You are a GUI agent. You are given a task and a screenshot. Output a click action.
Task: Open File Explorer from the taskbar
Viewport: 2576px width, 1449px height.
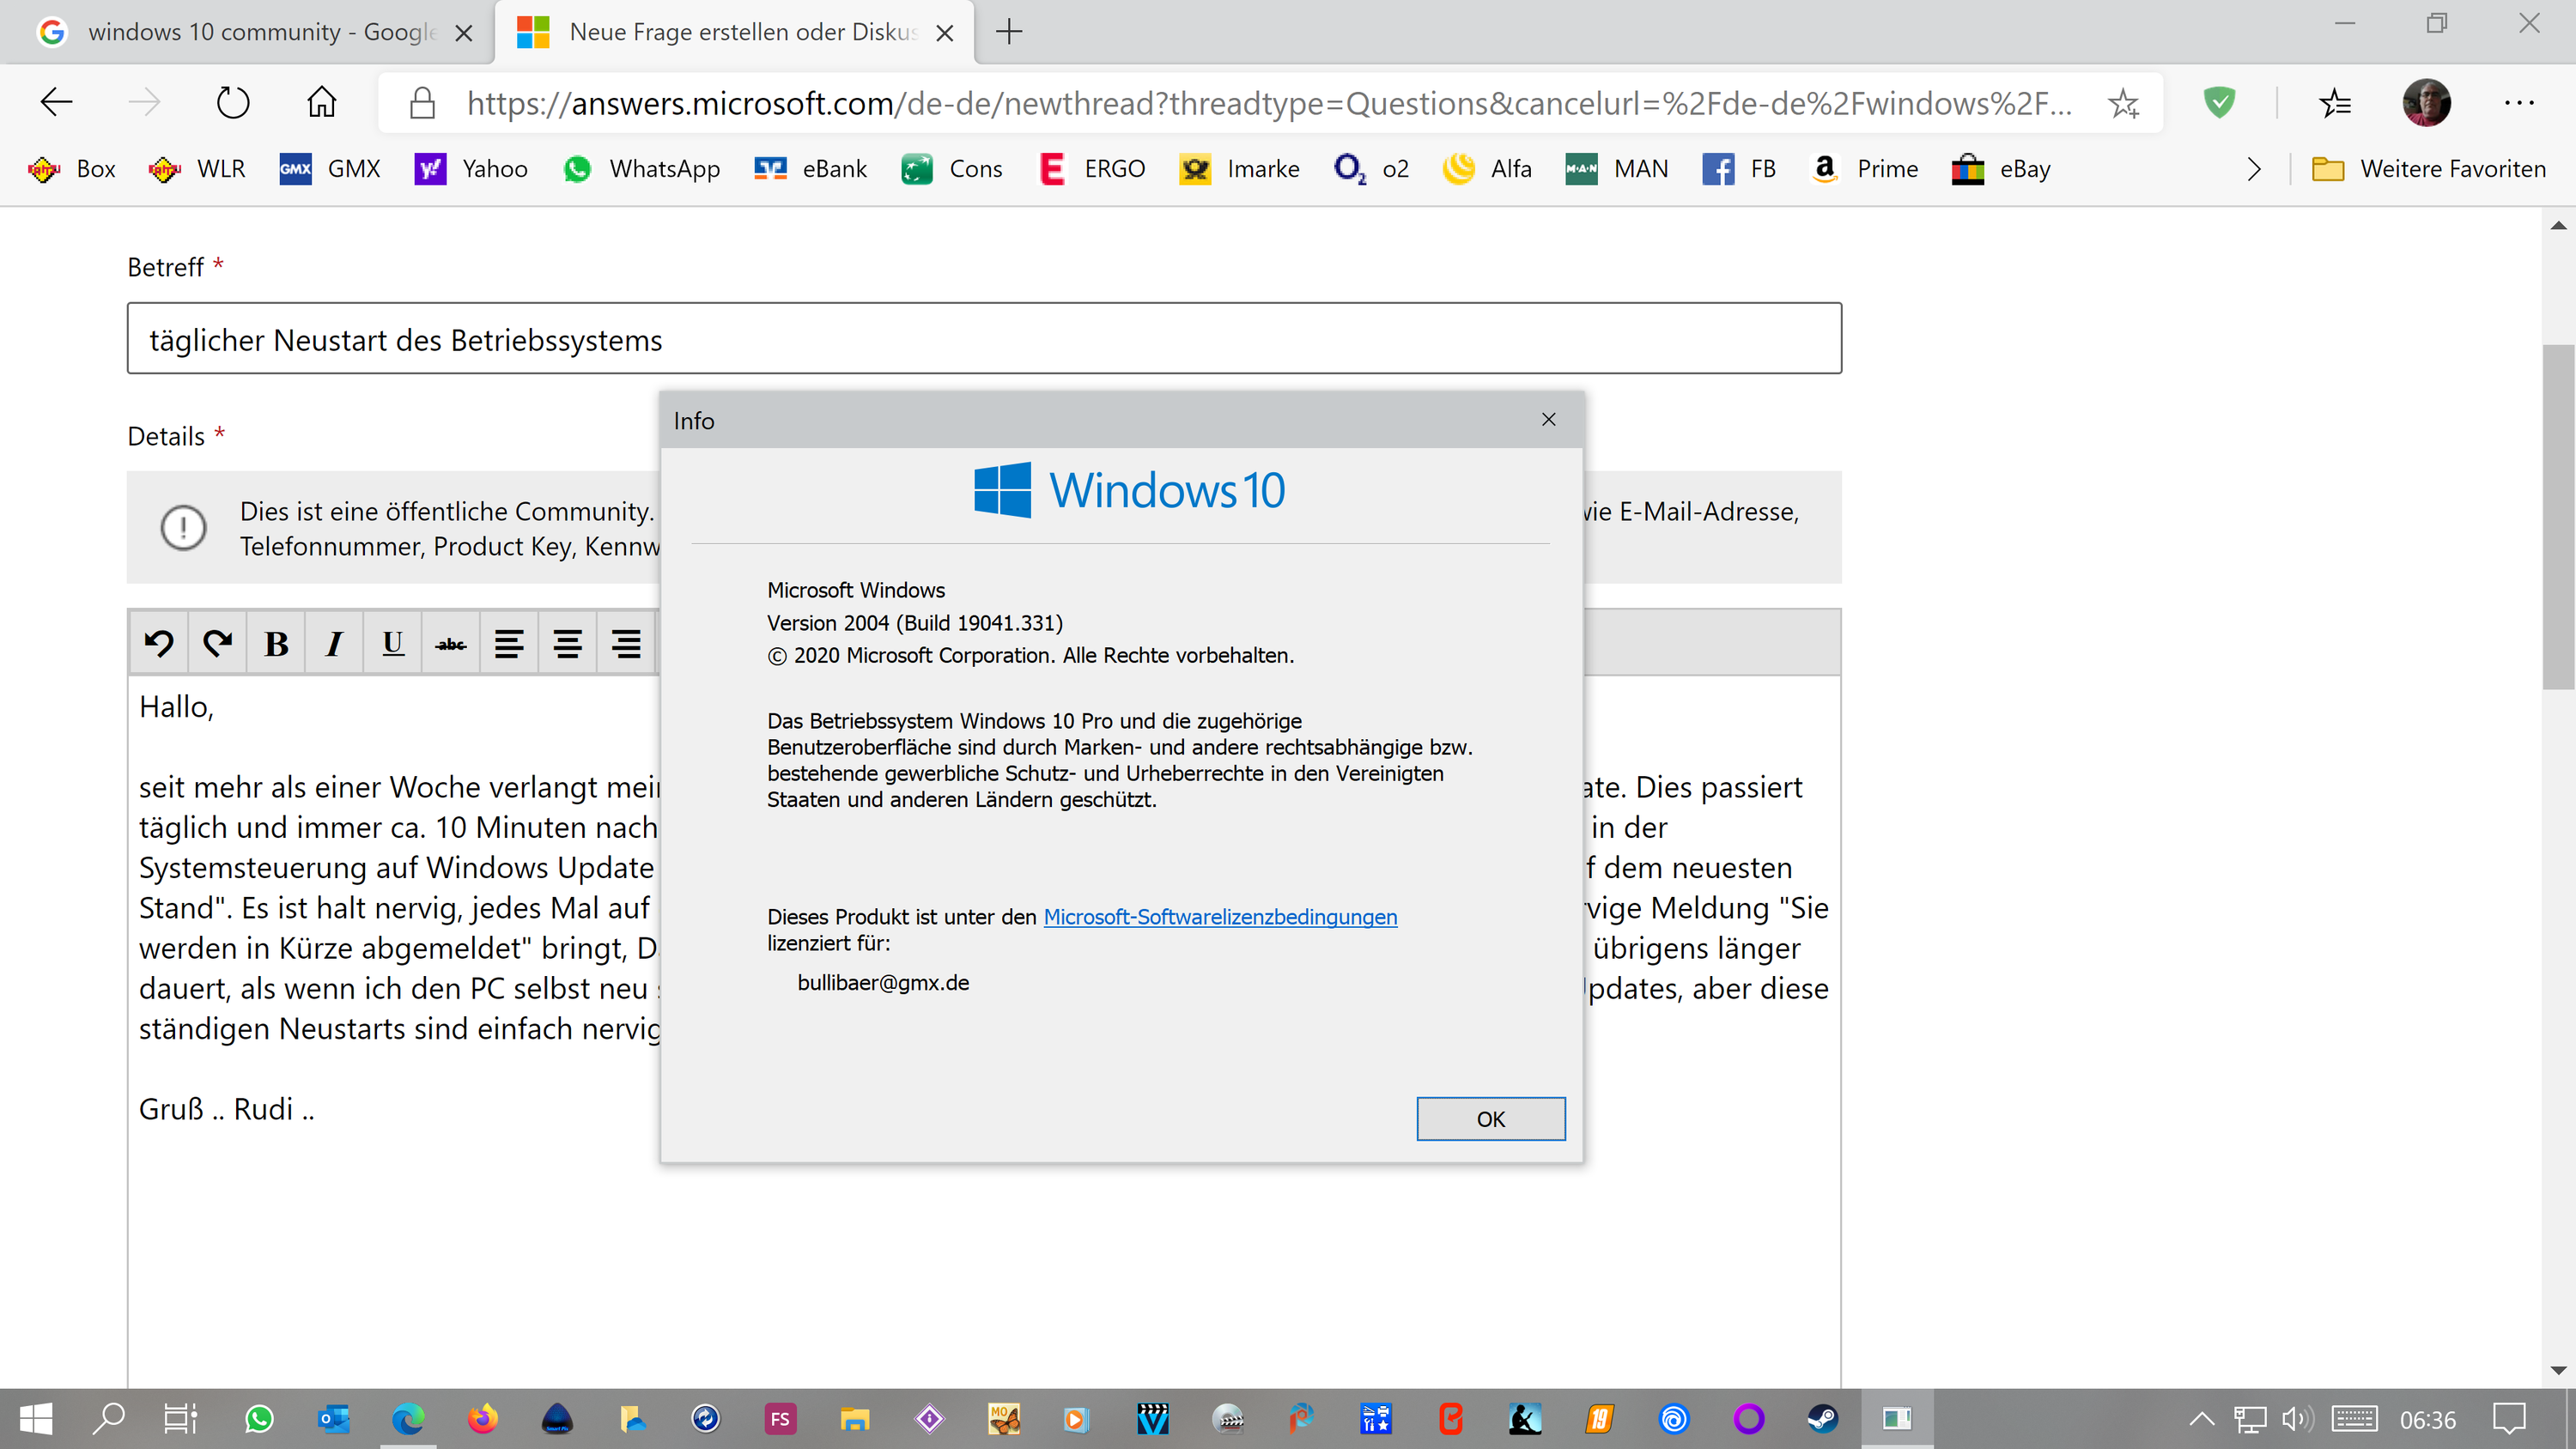(x=854, y=1418)
